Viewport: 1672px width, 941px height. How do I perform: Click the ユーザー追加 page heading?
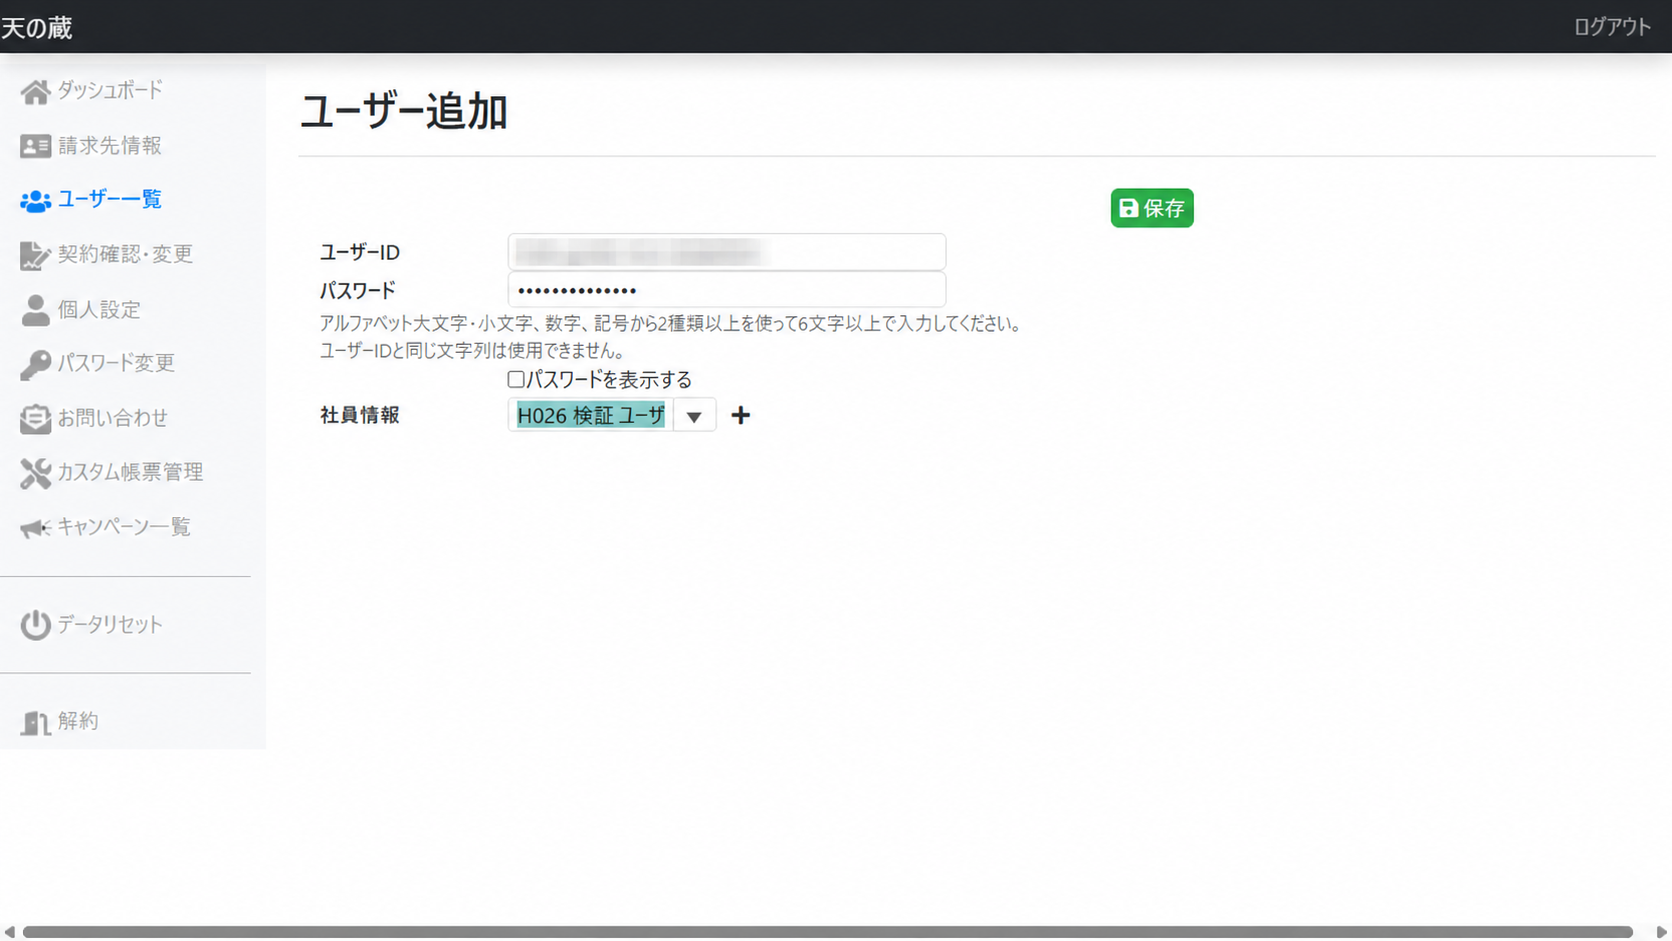coord(404,111)
